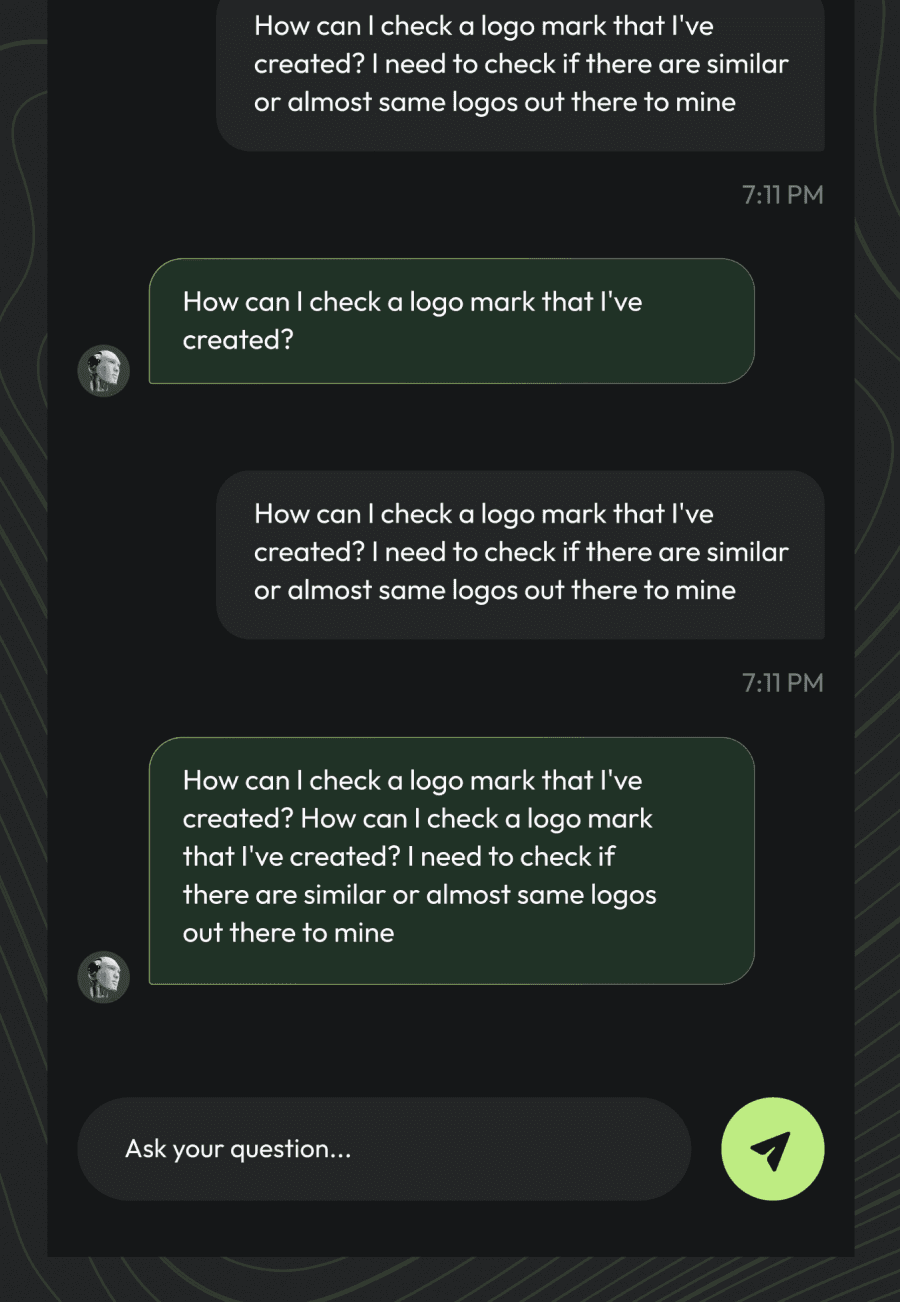Click the first text line of the topmost user message
Image resolution: width=900 pixels, height=1302 pixels.
click(483, 26)
